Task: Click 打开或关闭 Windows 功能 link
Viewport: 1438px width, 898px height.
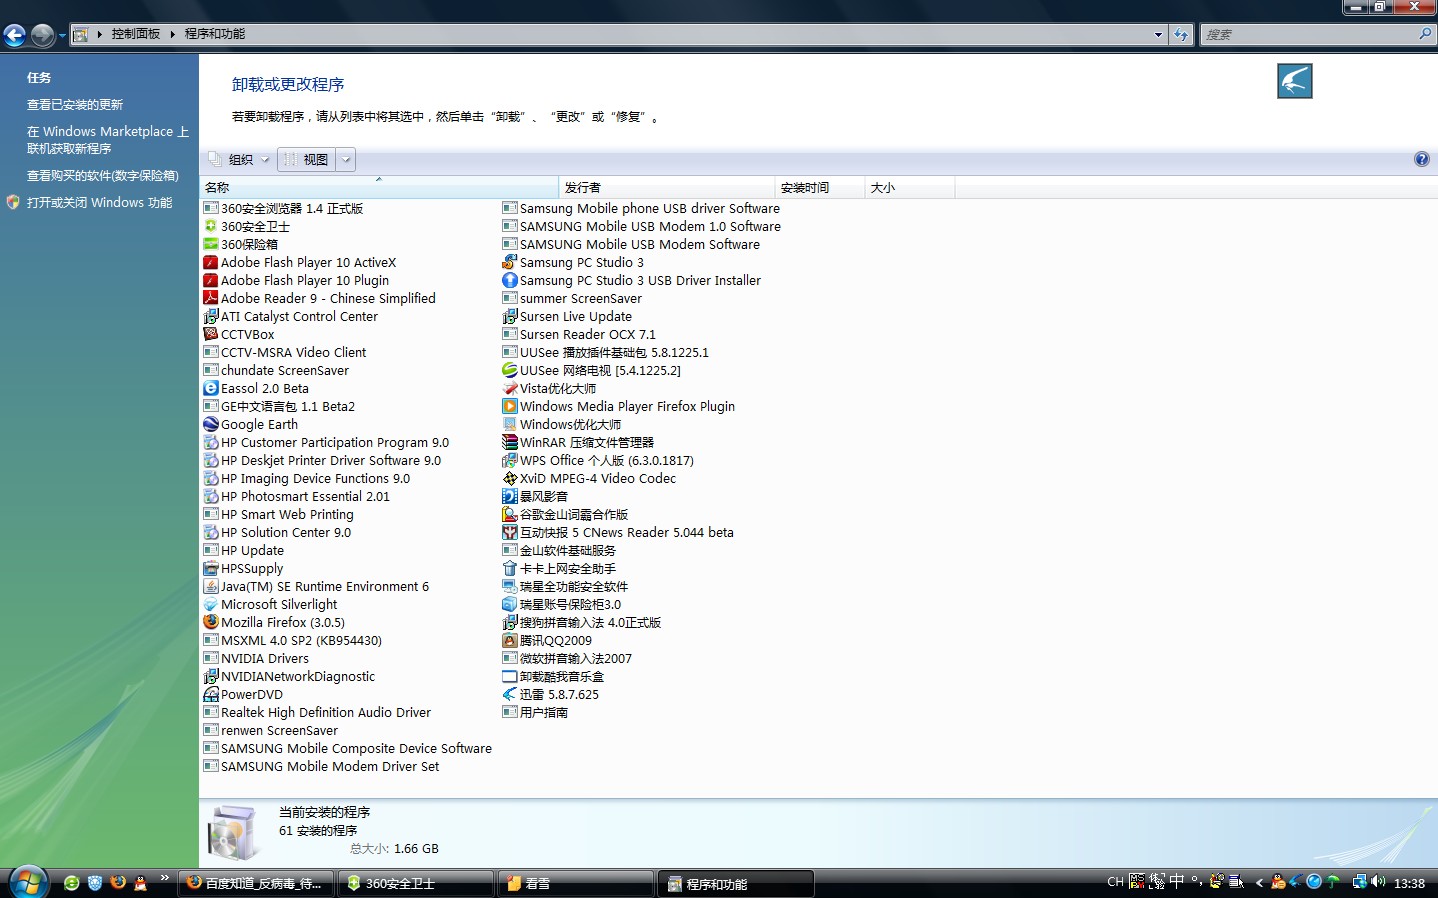Action: (99, 202)
